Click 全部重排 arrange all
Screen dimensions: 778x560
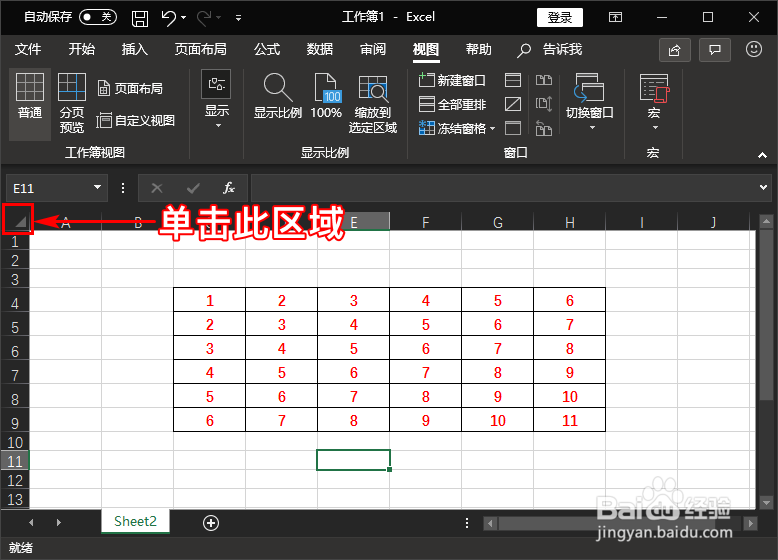tap(453, 104)
